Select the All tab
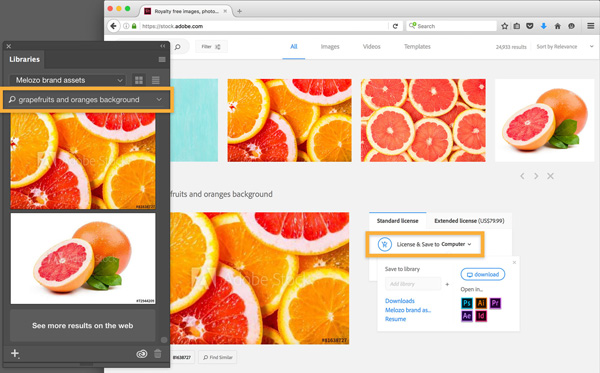This screenshot has width=600, height=373. tap(293, 47)
